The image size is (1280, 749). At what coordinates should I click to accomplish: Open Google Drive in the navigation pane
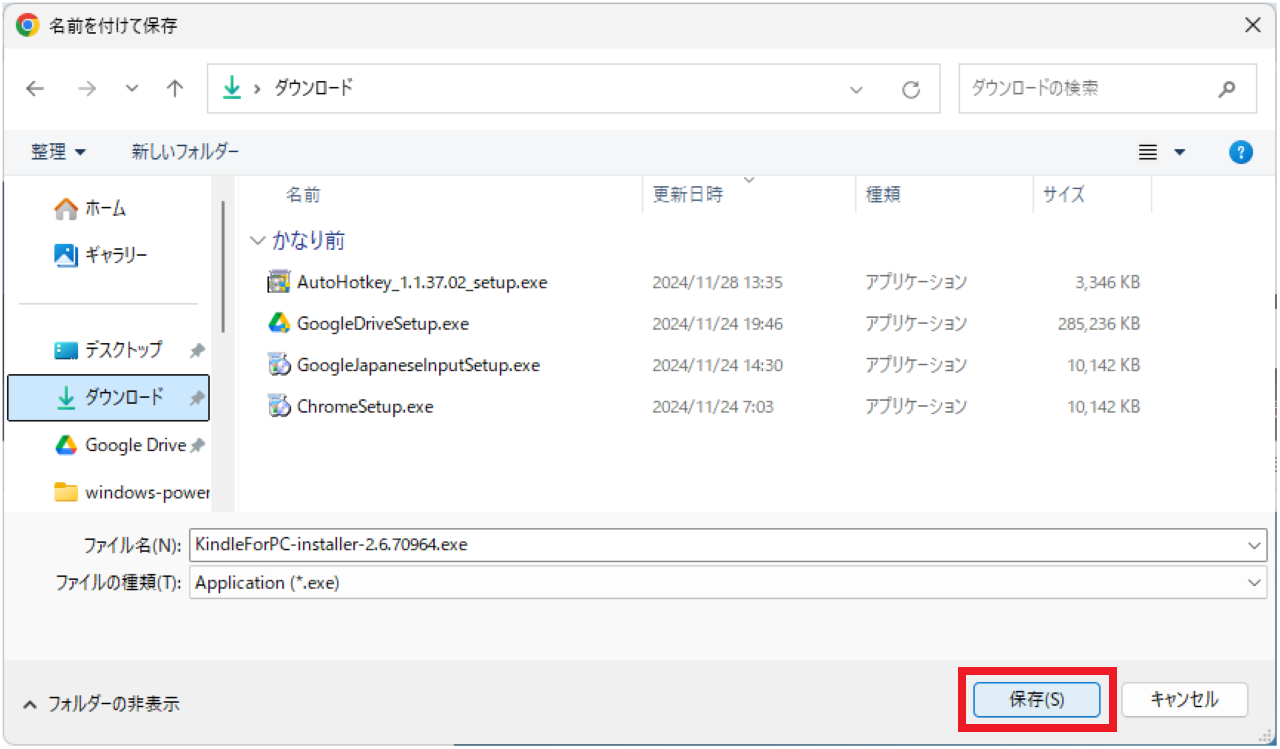point(120,445)
